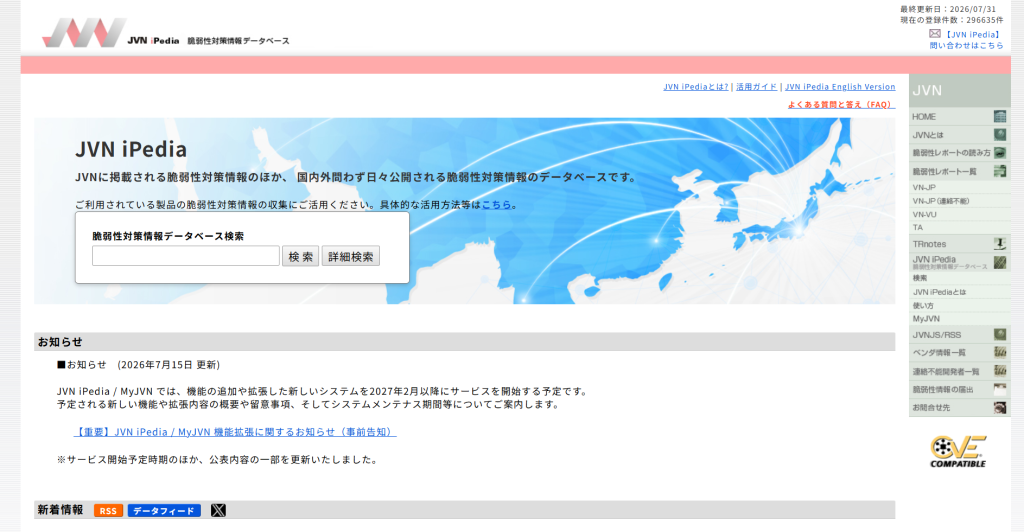Screen dimensions: 1024x532
Task: Click the icon beside JVNJS/RSS
Action: point(1000,334)
